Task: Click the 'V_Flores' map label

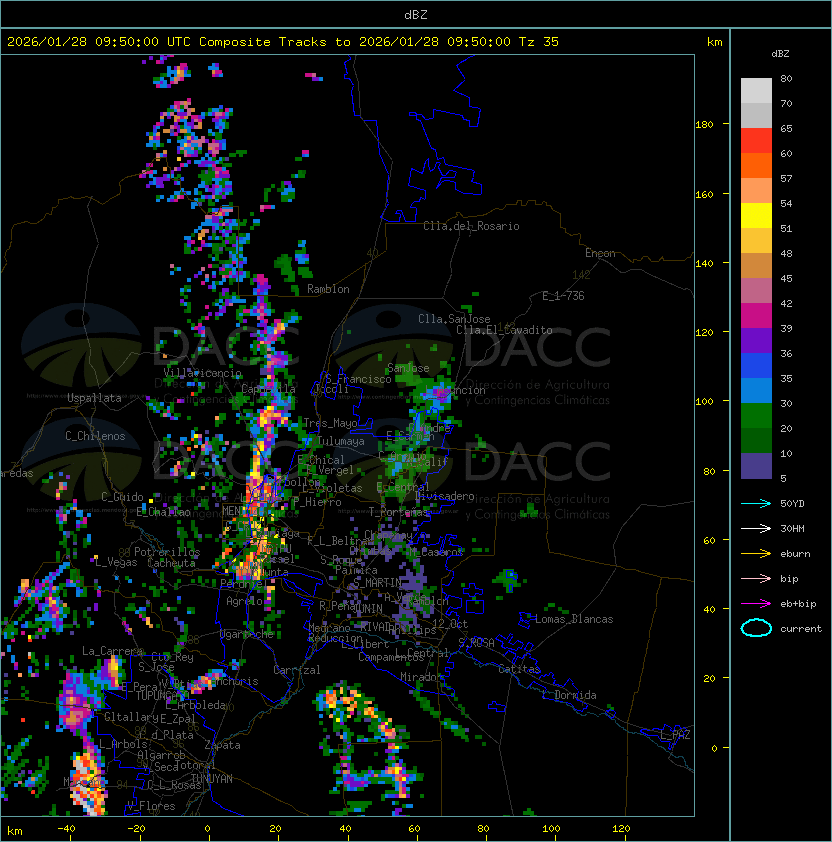Action: click(x=151, y=806)
